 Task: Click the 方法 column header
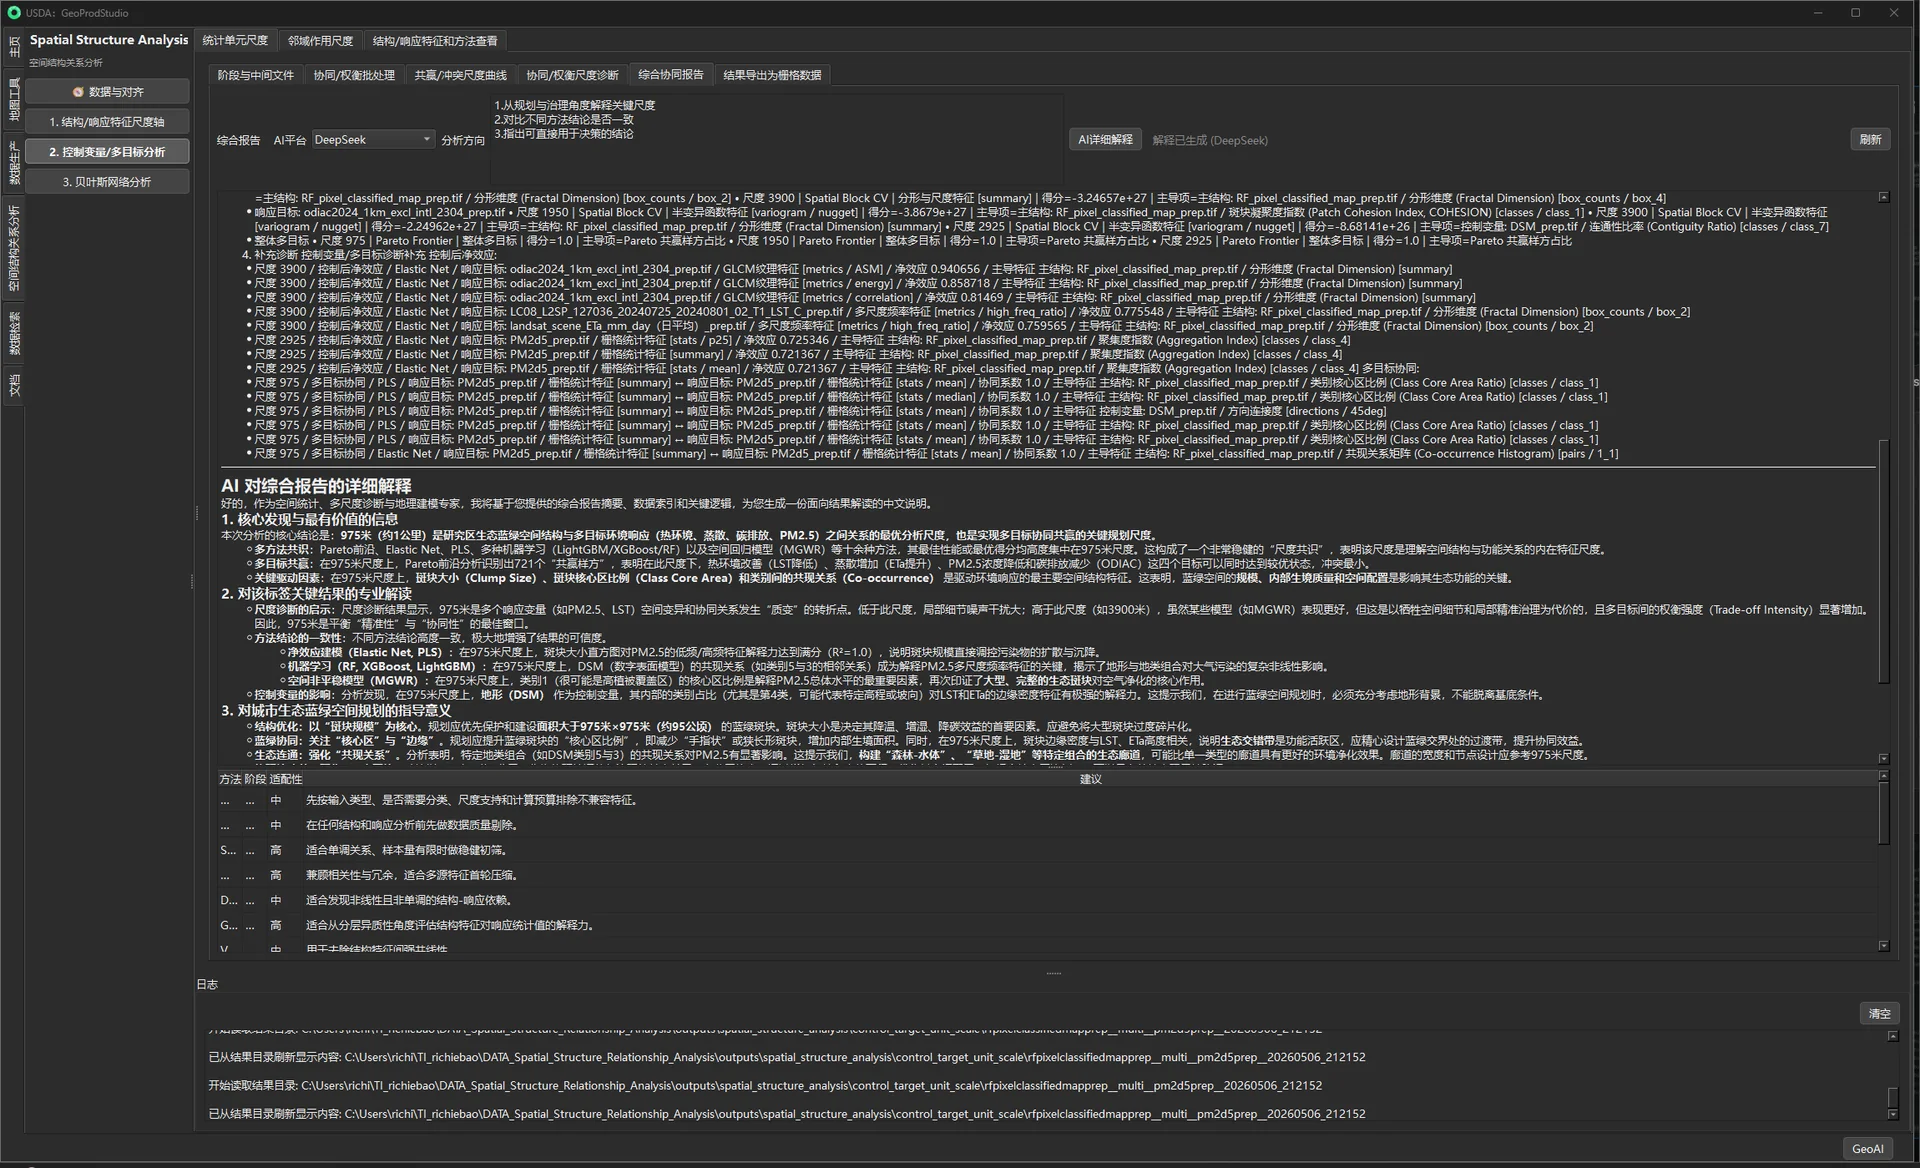230,779
